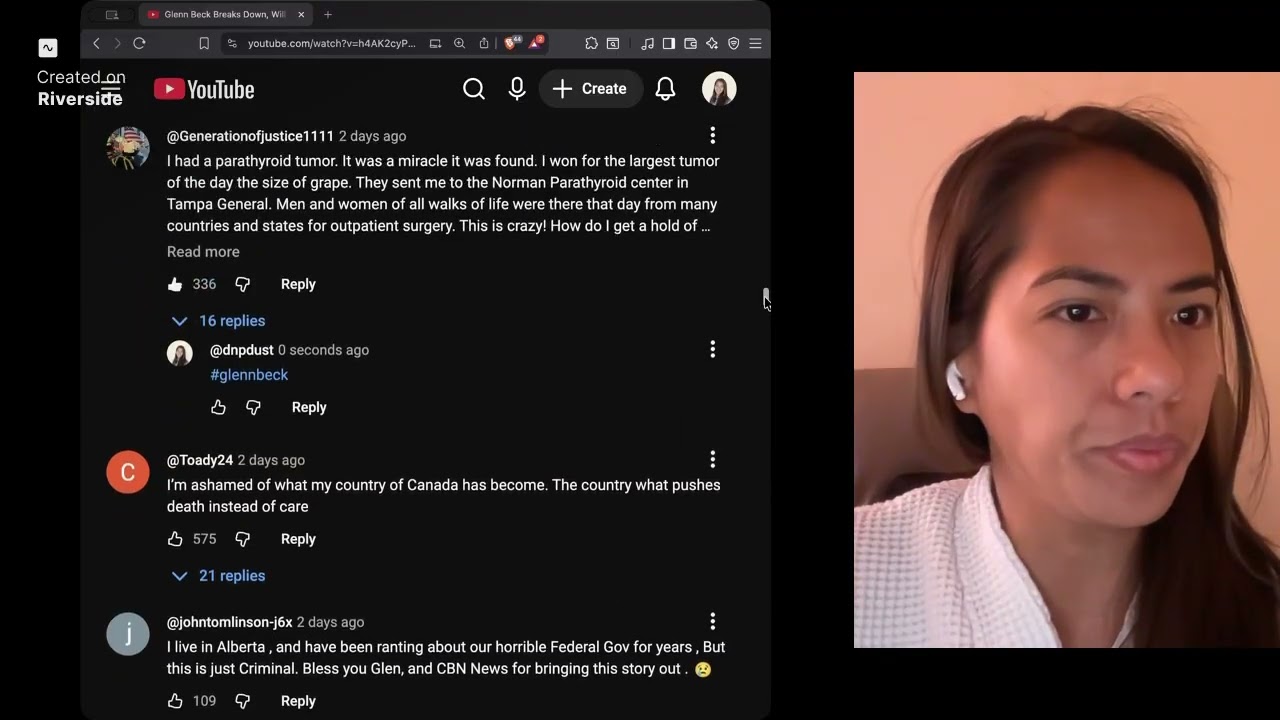Reply to the dnpdust reply
This screenshot has height=720, width=1280.
coord(309,407)
